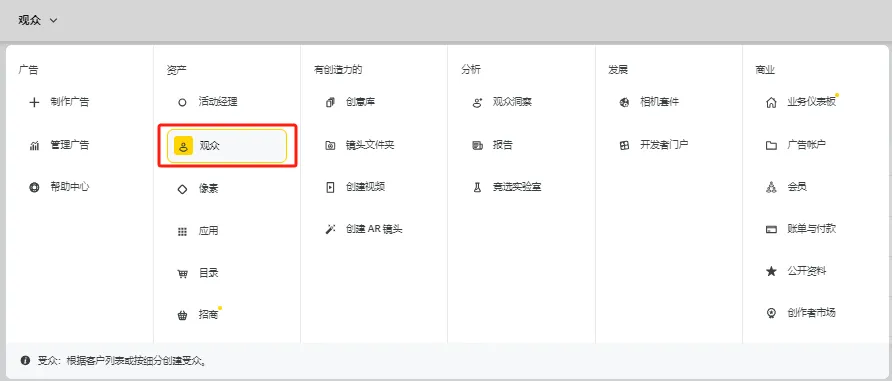This screenshot has width=892, height=381.
Task: Collapse the 观众 dropdown chevron at top
Action: (53, 20)
